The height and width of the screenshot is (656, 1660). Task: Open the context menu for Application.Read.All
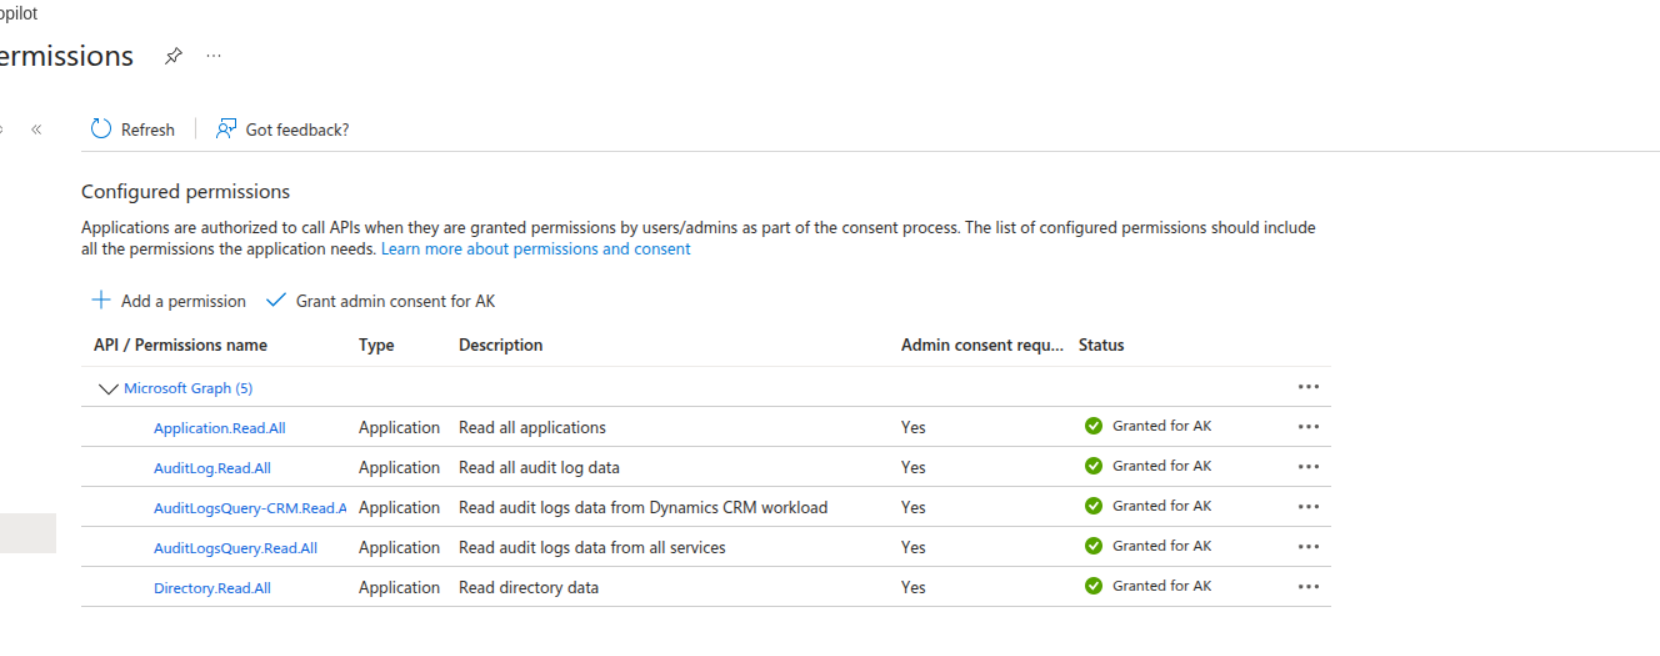(1308, 427)
